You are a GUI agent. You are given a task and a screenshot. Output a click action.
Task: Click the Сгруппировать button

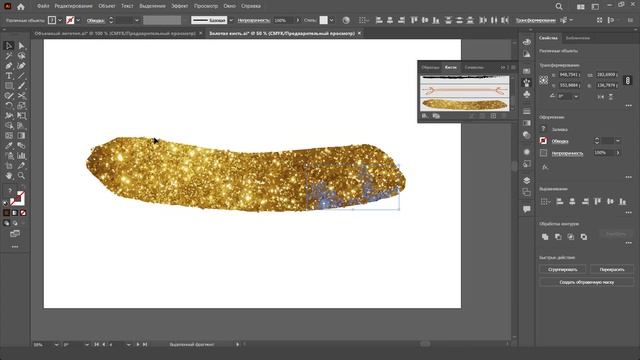[x=562, y=269]
